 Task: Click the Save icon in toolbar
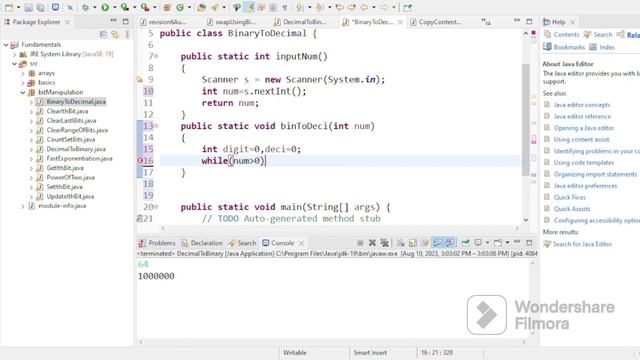(28, 7)
